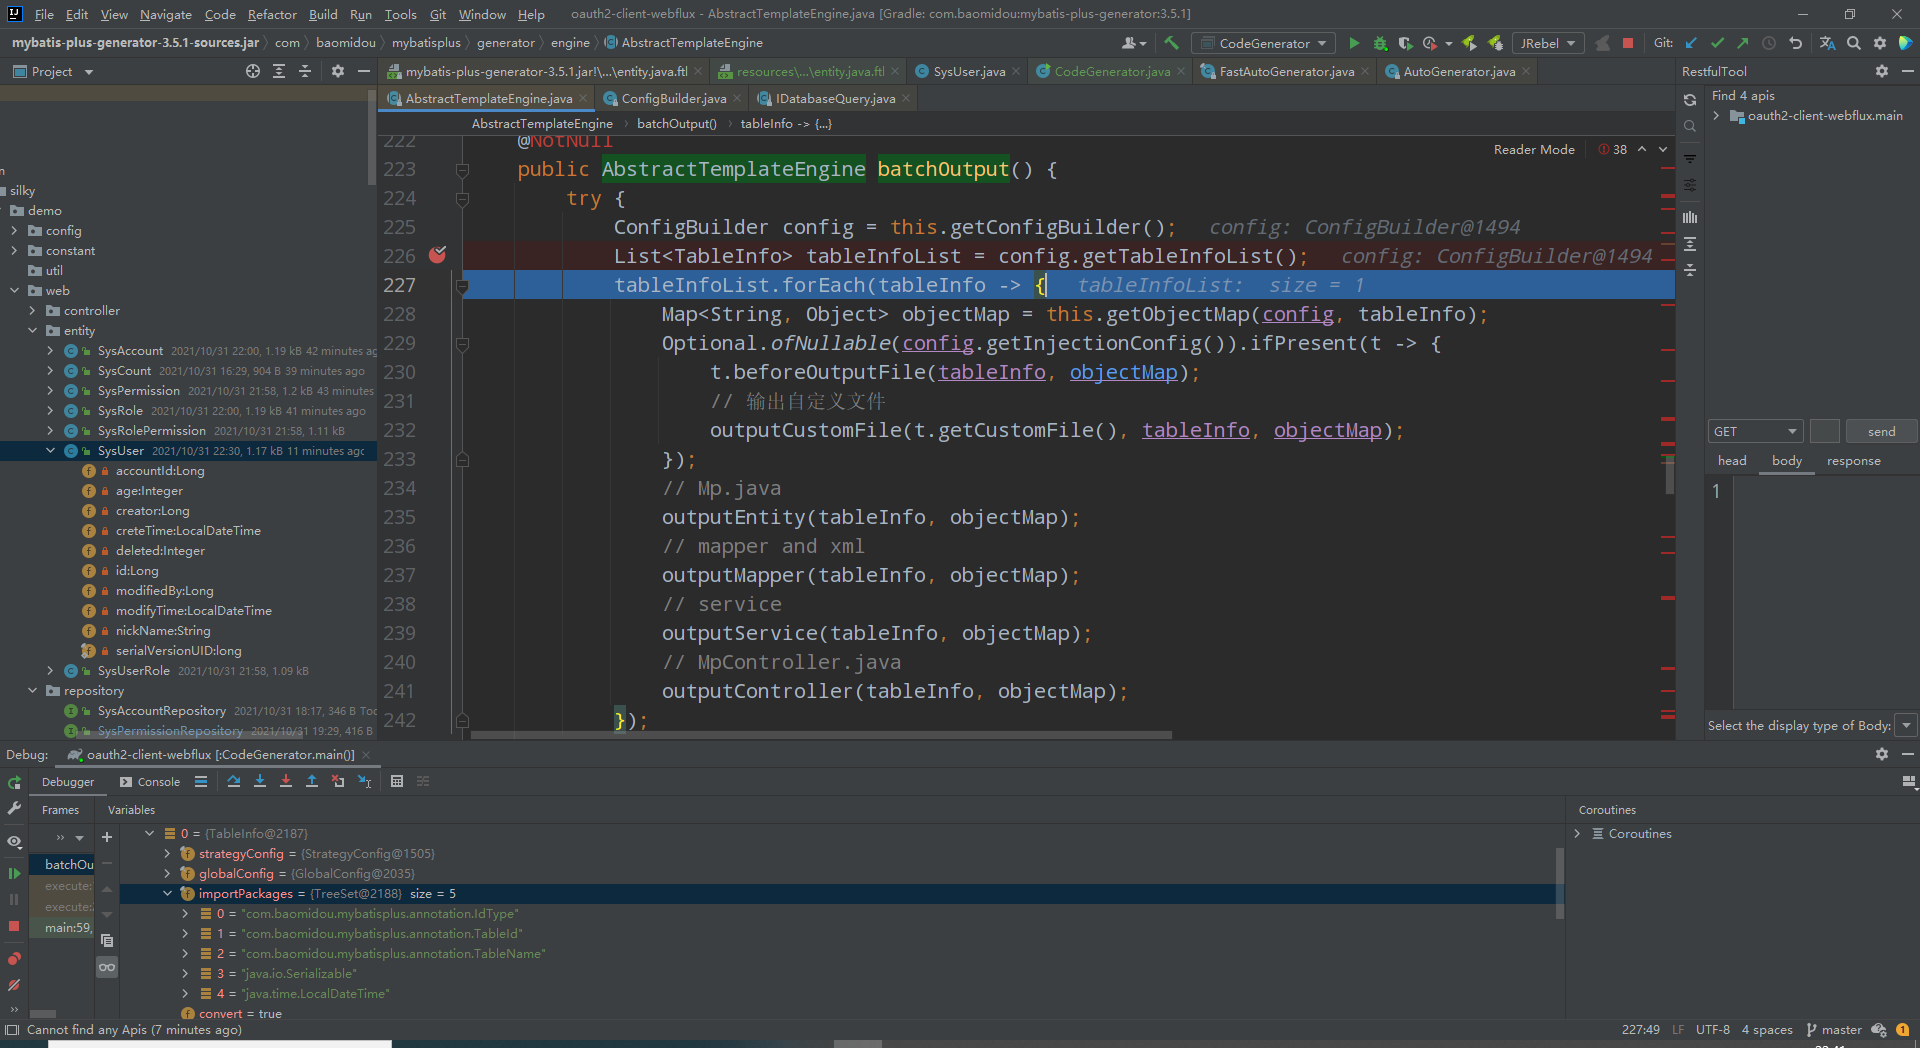Screen dimensions: 1920x1048
Task: Push commits with the green Git arrow
Action: [x=1743, y=43]
